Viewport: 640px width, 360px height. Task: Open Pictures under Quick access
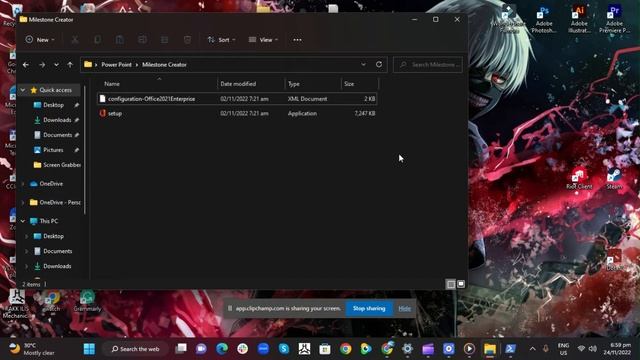(x=53, y=150)
